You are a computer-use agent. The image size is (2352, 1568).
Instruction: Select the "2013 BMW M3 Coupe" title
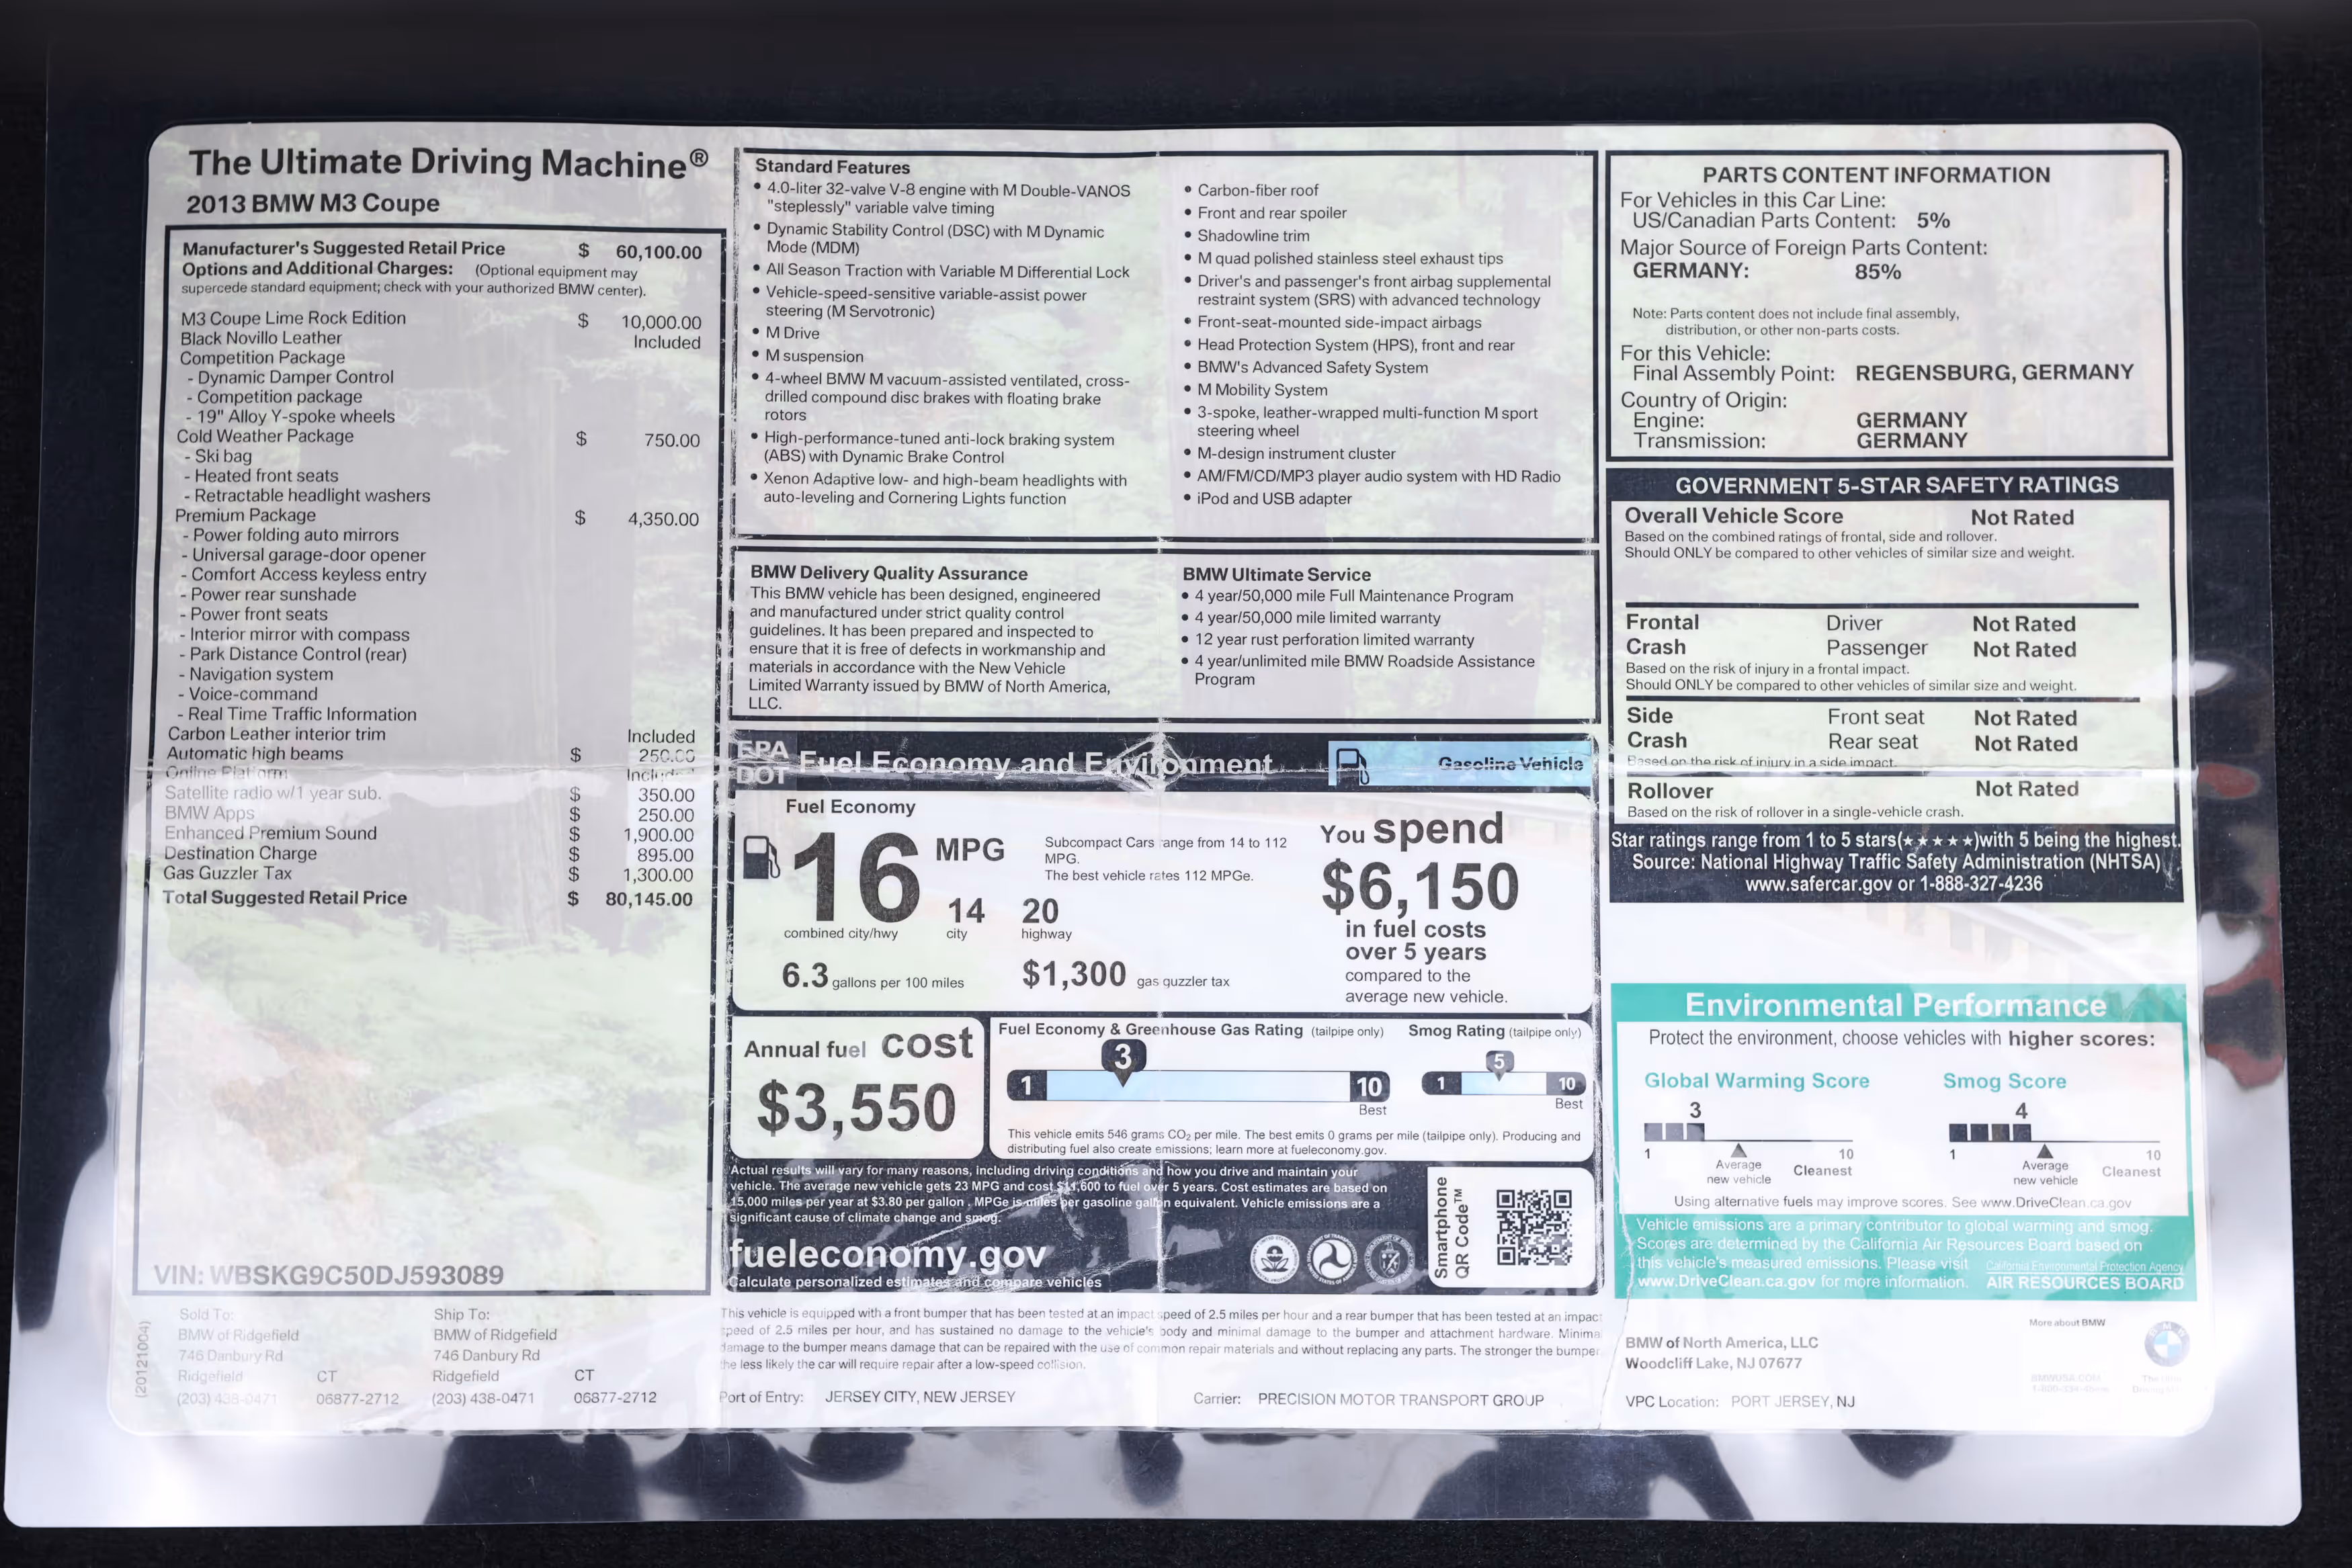coord(313,203)
